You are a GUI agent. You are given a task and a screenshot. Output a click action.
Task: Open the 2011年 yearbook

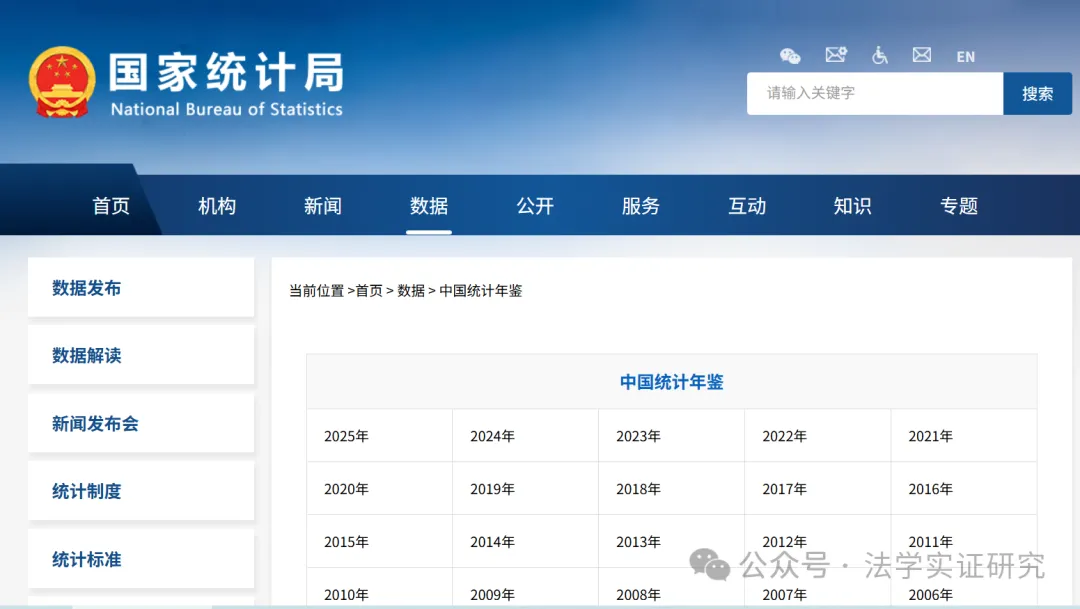(x=931, y=542)
